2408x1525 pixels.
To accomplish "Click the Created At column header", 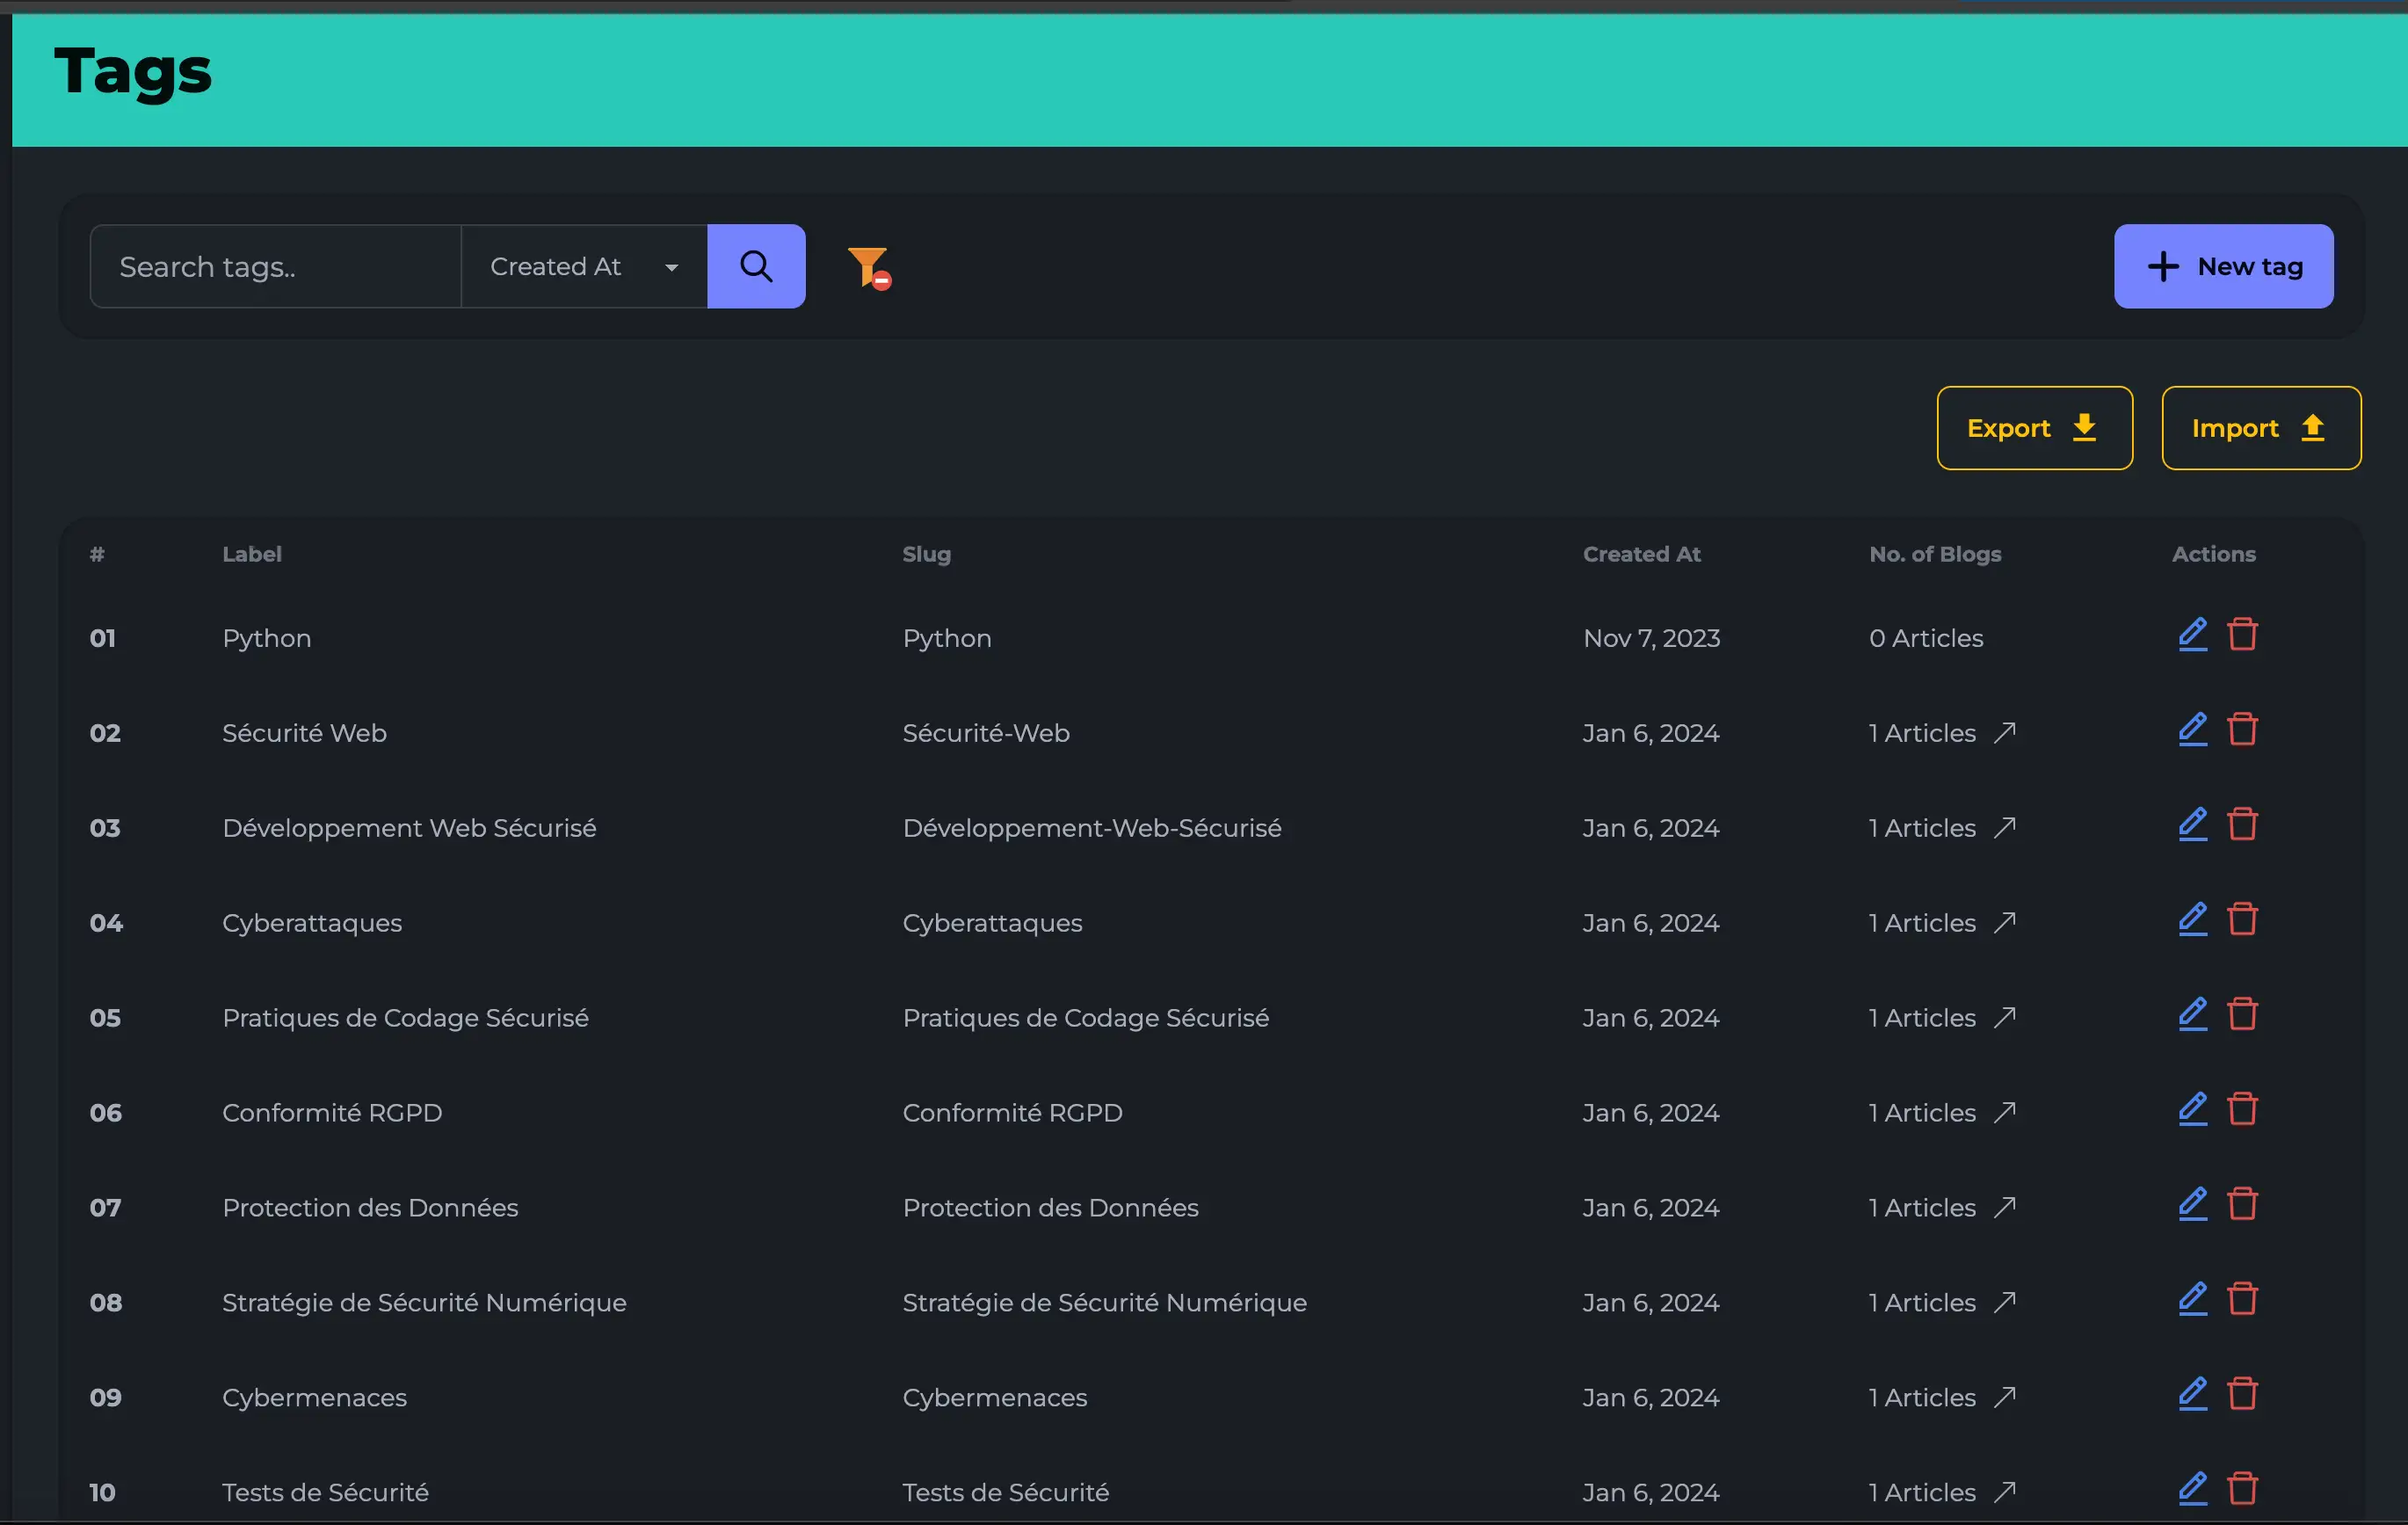I will pyautogui.click(x=1641, y=554).
